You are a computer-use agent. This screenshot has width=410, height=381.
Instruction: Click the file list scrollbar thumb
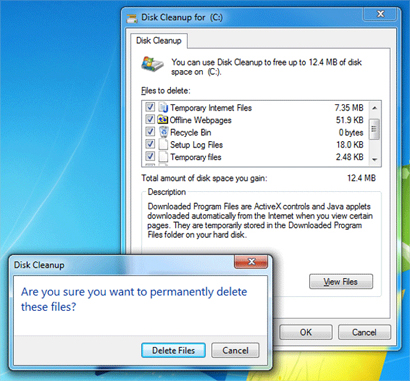click(375, 129)
